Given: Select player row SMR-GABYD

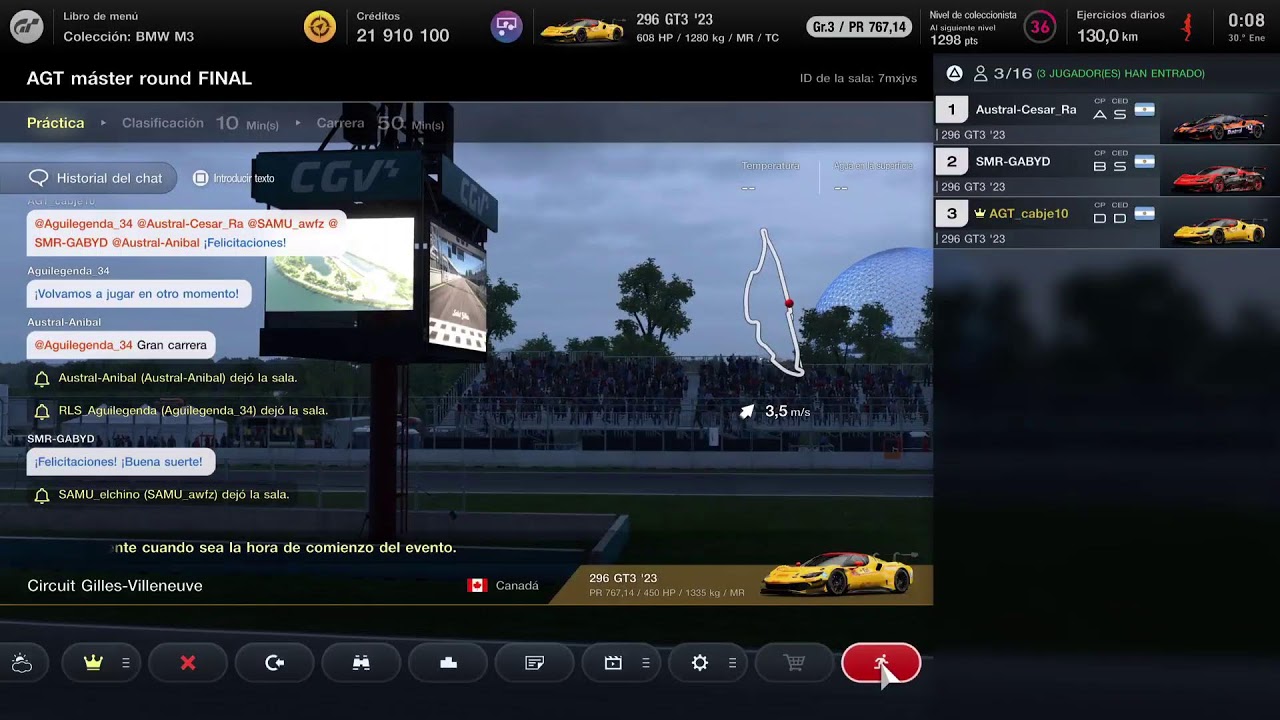Looking at the screenshot, I should pyautogui.click(x=1107, y=171).
